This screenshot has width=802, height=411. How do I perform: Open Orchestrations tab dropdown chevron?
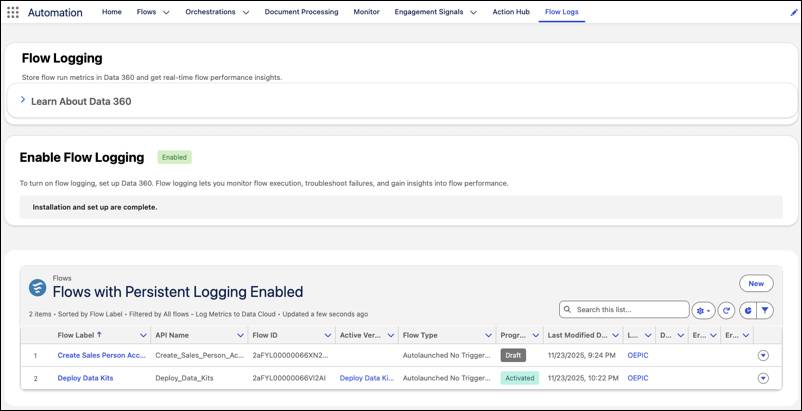coord(246,13)
